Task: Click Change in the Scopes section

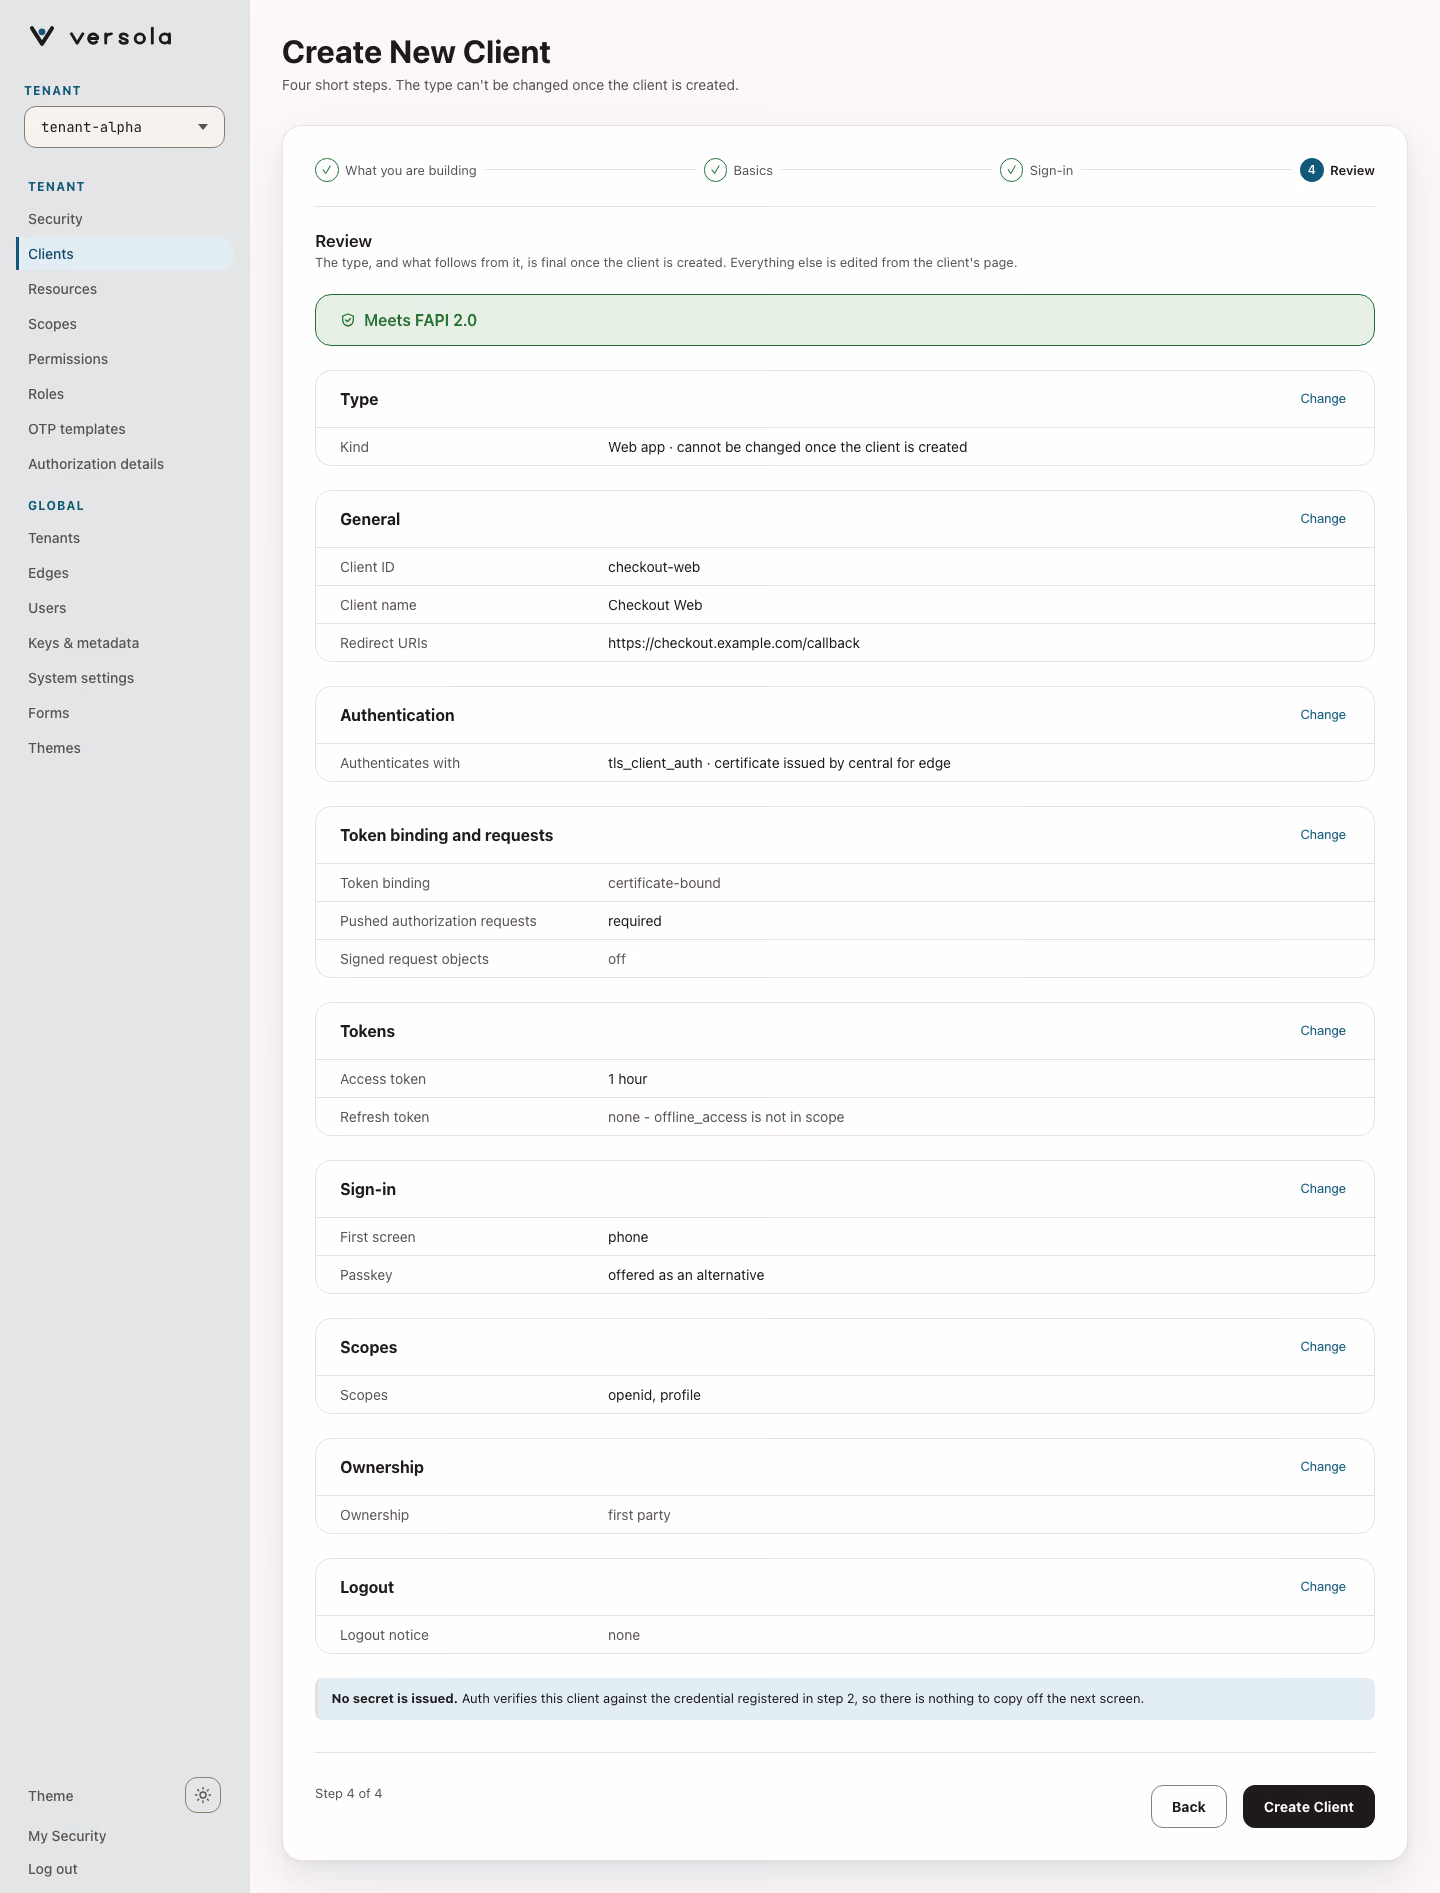Action: click(x=1322, y=1347)
